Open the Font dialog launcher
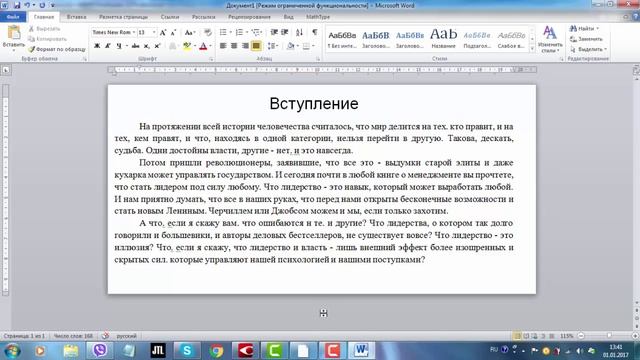The height and width of the screenshot is (360, 640). 211,59
